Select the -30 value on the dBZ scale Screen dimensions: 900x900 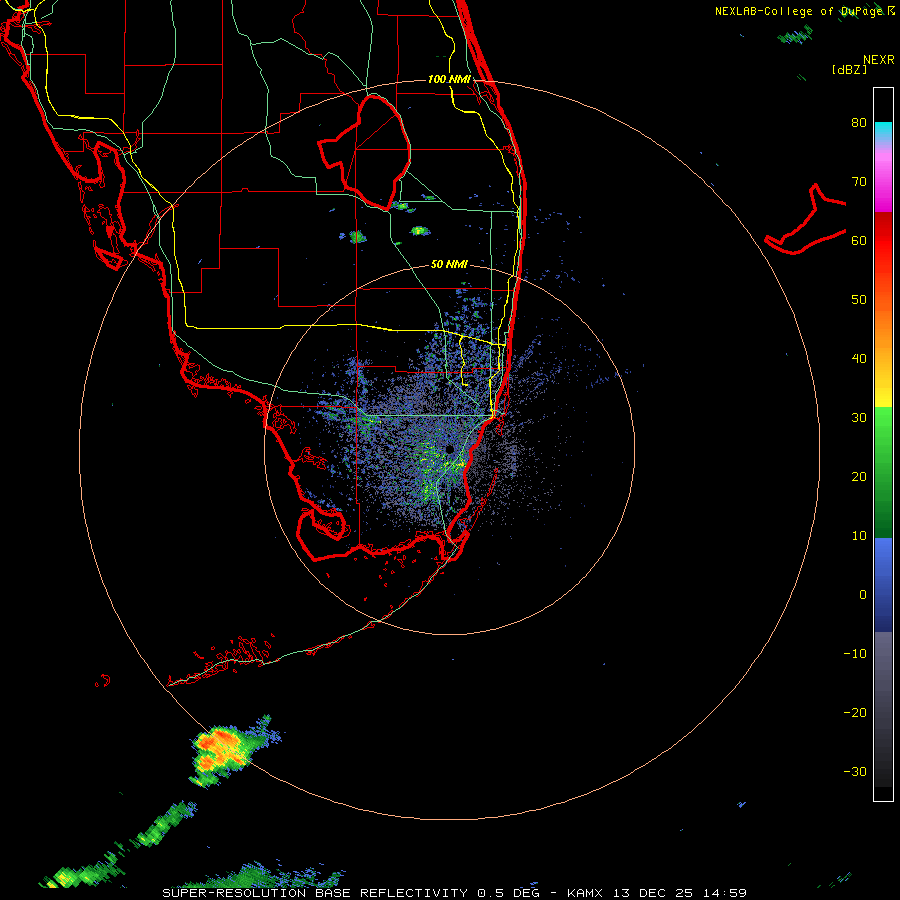[x=855, y=772]
